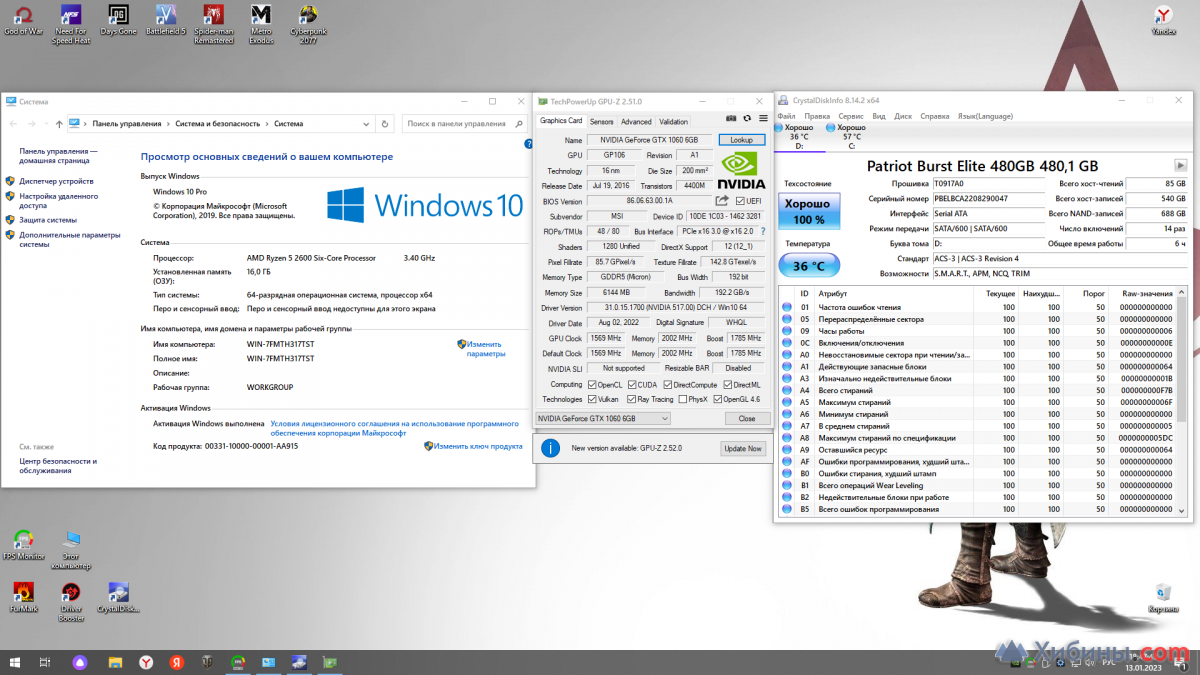Click the GPU-Z screenshot camera icon
The width and height of the screenshot is (1200, 675).
click(x=731, y=118)
